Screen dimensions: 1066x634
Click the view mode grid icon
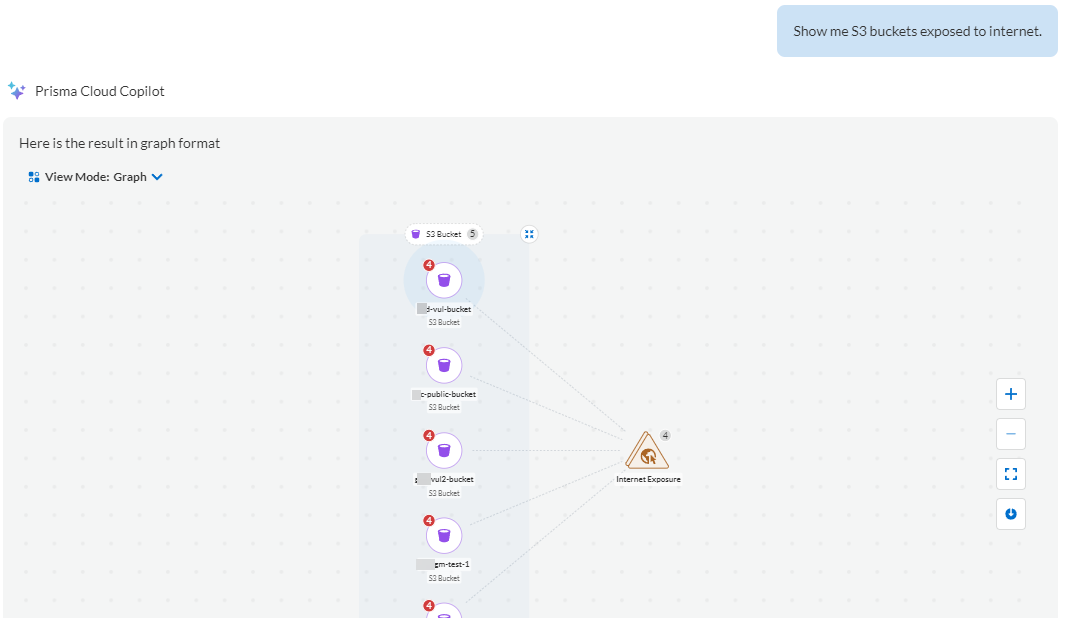(33, 177)
